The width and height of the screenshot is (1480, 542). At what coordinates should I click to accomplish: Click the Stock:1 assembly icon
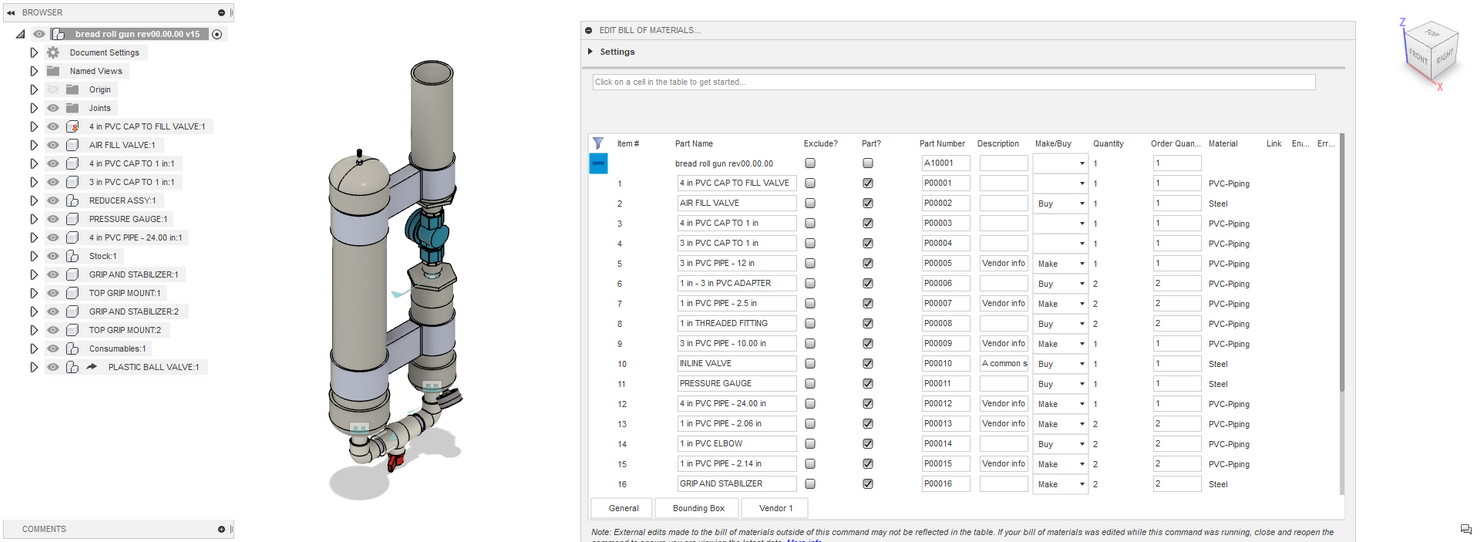[72, 256]
